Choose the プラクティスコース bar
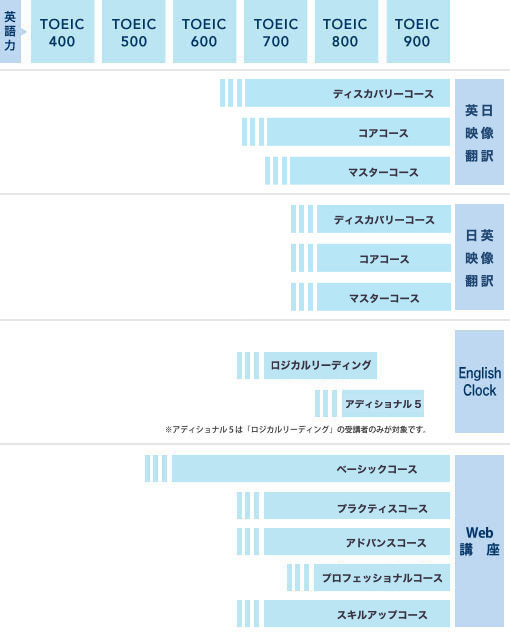Screen dimensions: 510x637 point(357,506)
